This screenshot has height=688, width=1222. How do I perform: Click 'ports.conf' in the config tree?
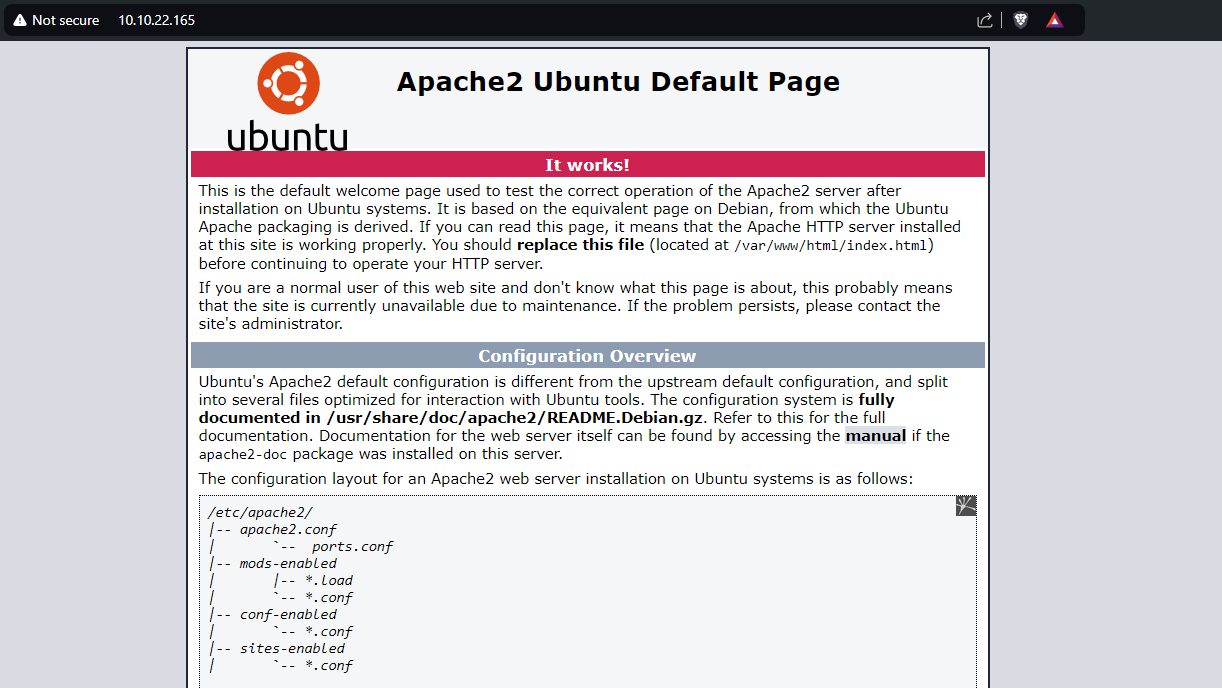[x=352, y=546]
